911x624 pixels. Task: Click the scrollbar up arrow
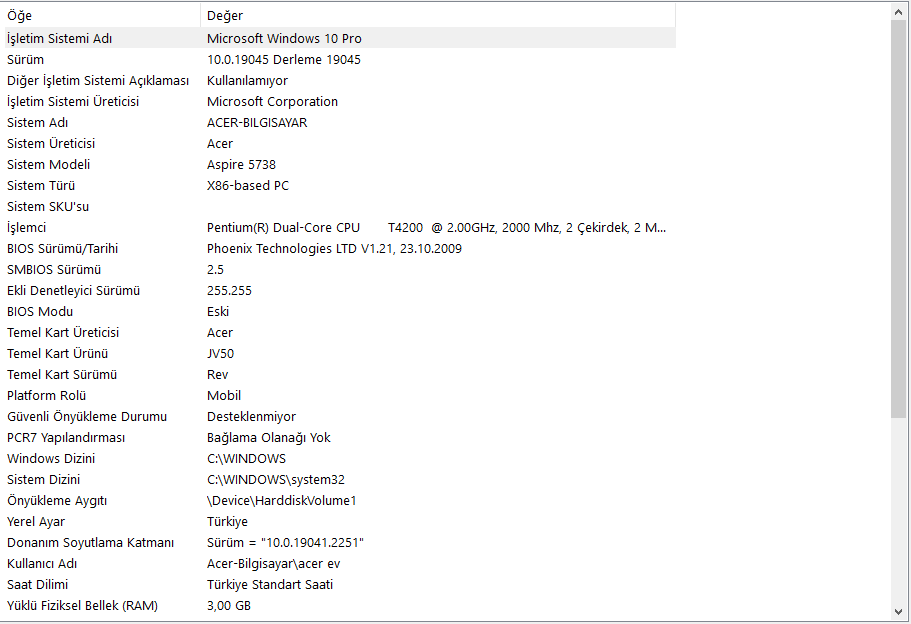pyautogui.click(x=899, y=11)
